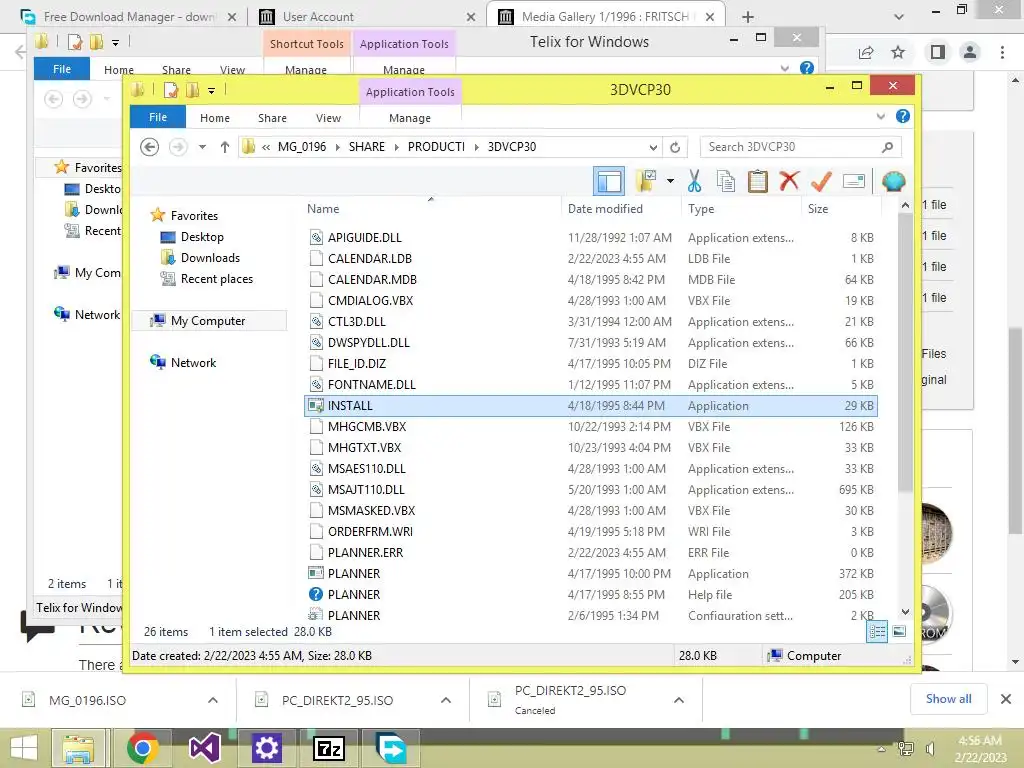Viewport: 1024px width, 768px height.
Task: Click SHARE in address breadcrumb
Action: click(x=366, y=147)
